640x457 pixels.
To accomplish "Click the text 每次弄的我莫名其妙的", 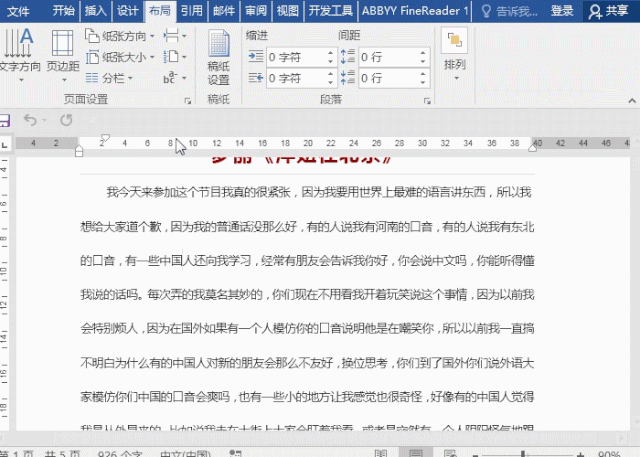I will coord(205,295).
